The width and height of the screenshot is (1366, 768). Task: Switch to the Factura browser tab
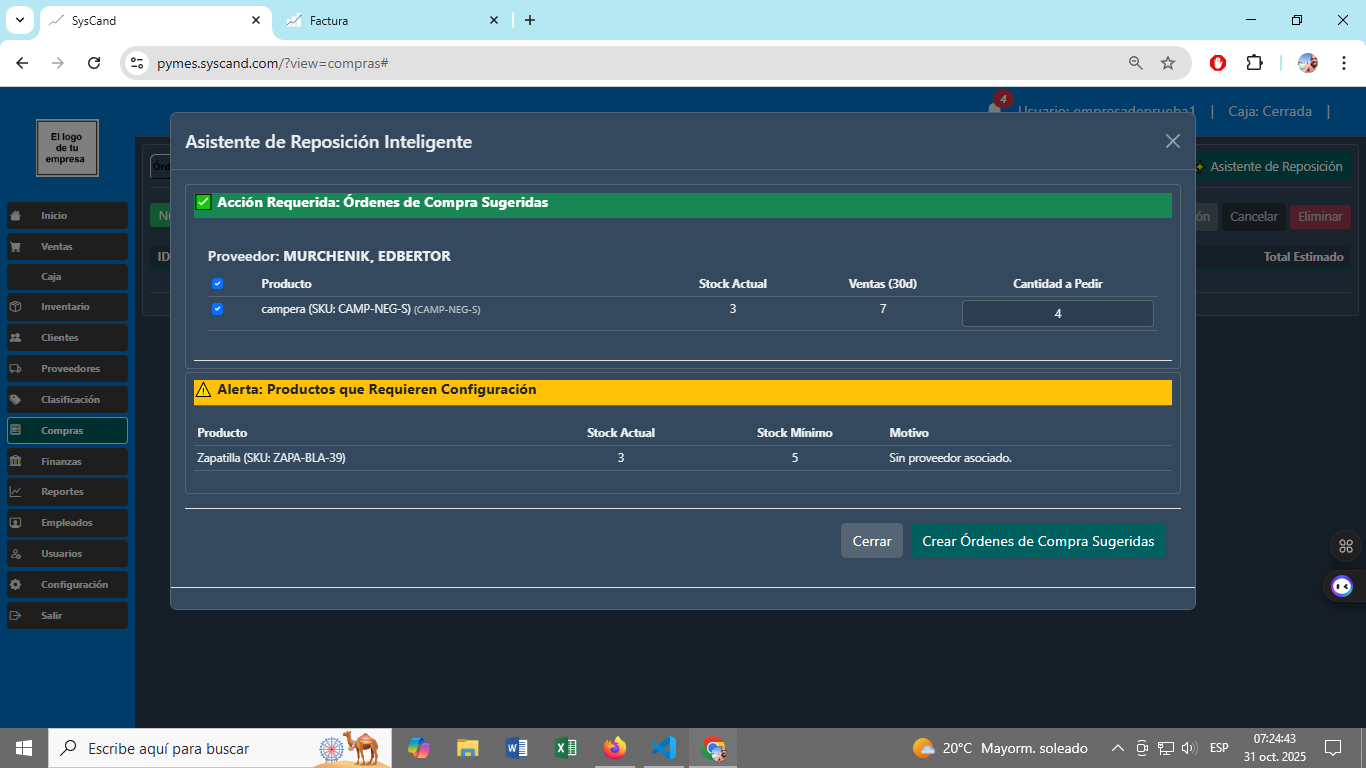point(390,20)
